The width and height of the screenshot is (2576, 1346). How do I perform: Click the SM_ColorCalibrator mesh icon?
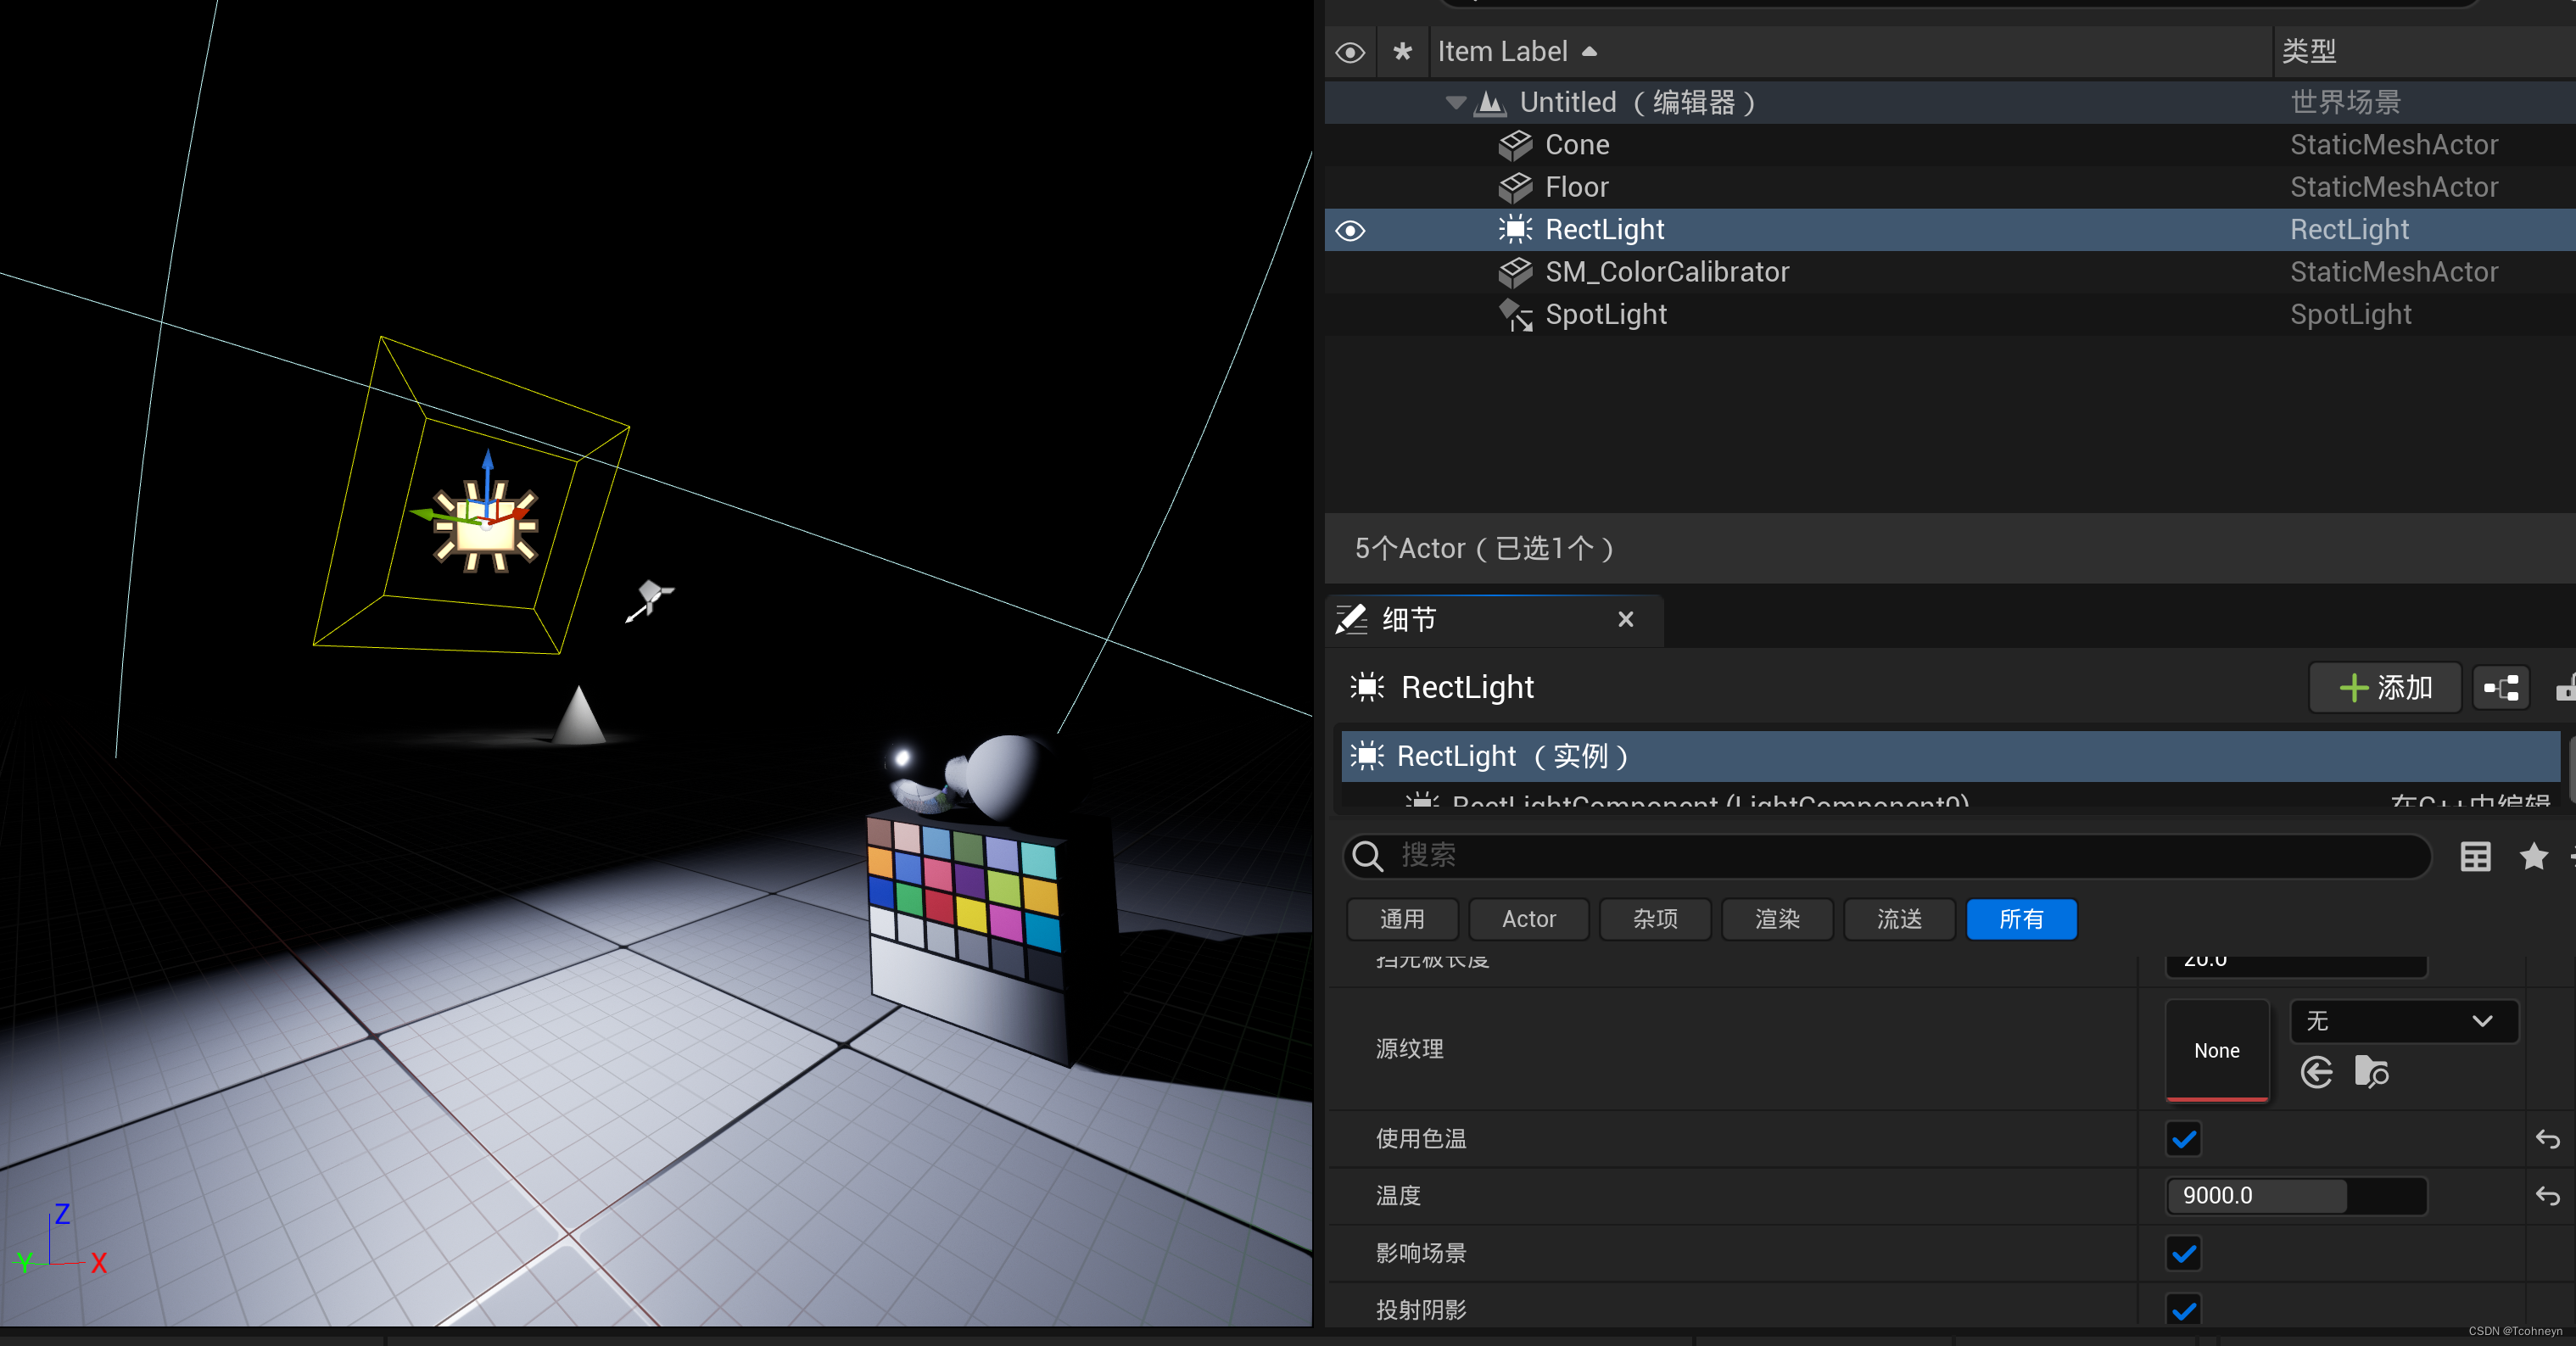(1515, 272)
